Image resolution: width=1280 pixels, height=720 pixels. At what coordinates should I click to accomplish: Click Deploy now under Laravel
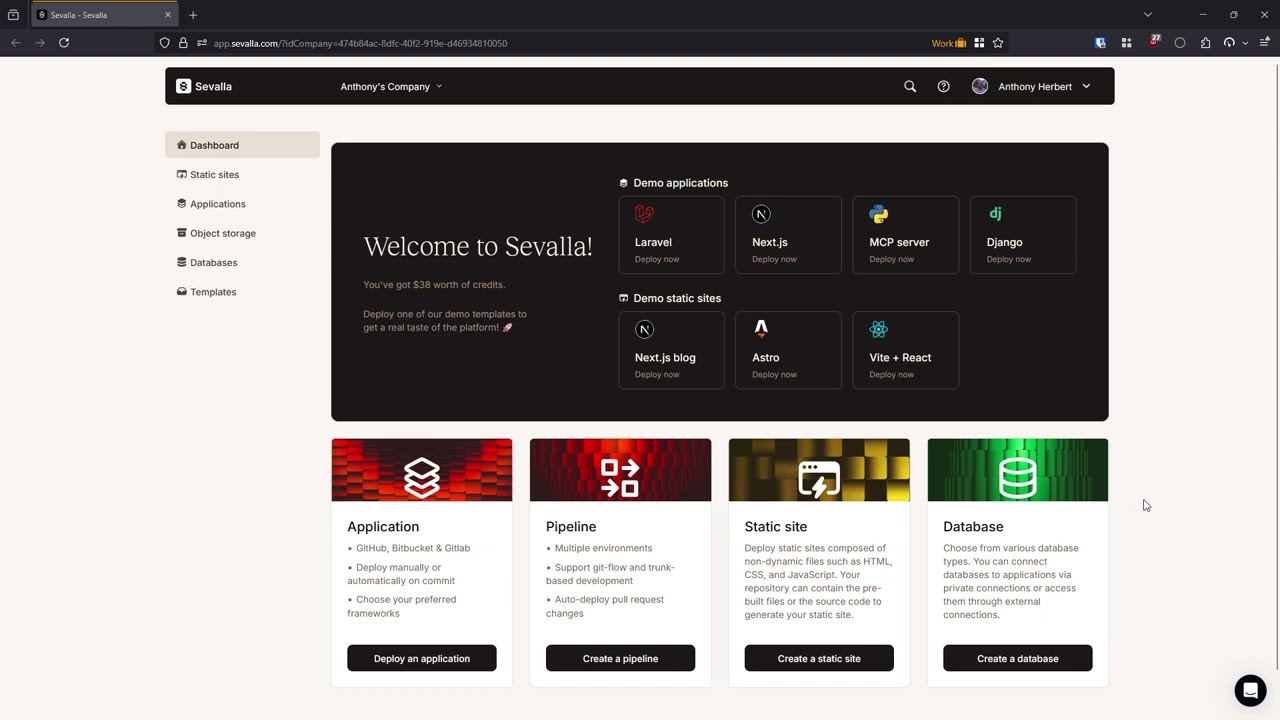[657, 259]
